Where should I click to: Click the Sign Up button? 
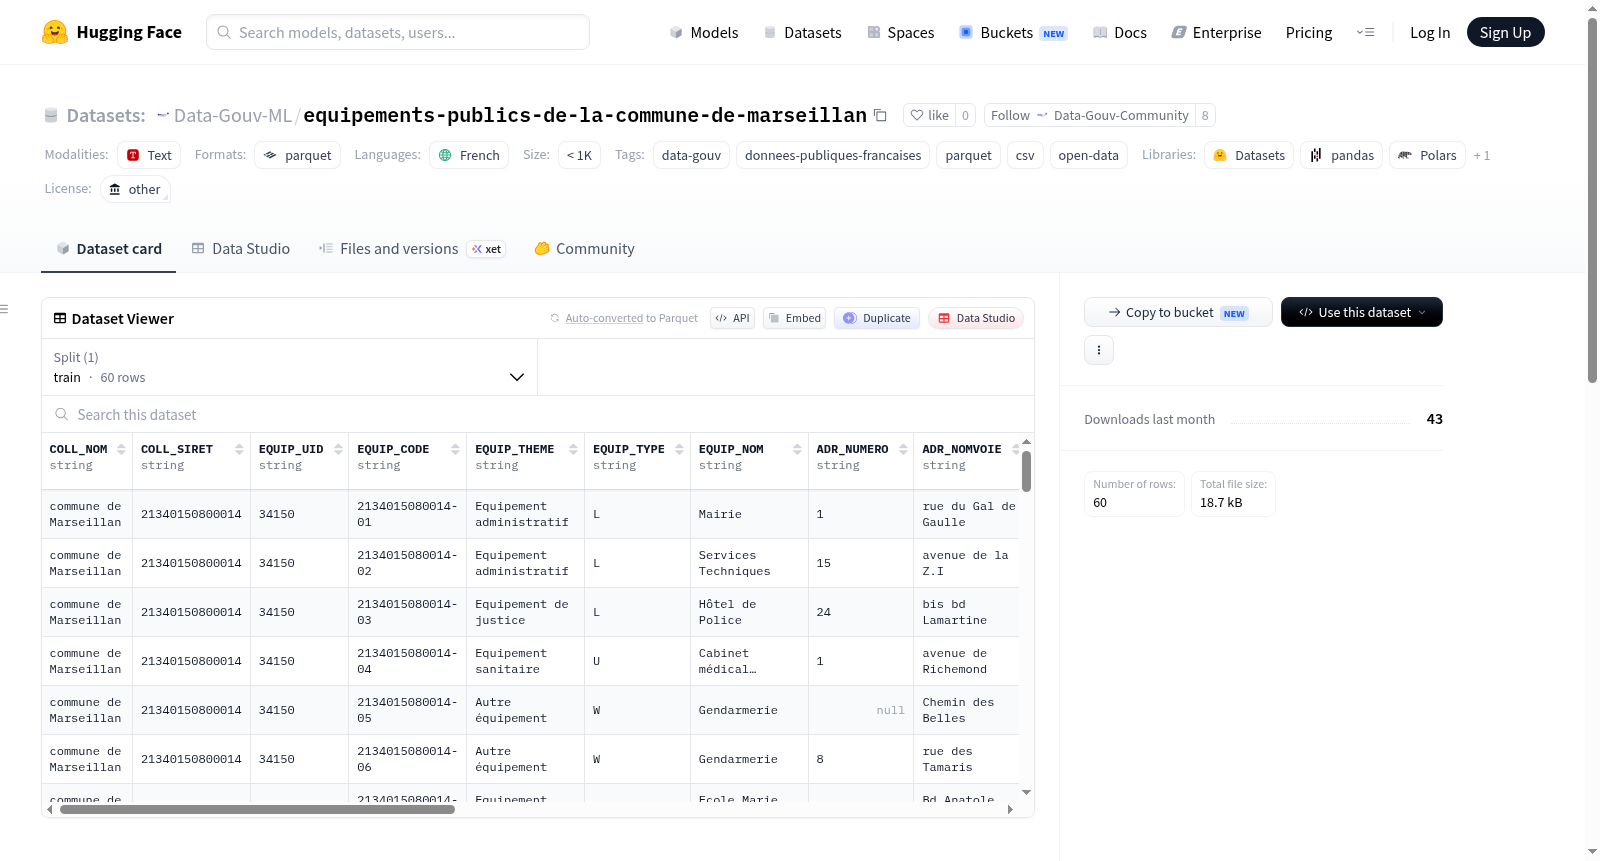coord(1505,32)
